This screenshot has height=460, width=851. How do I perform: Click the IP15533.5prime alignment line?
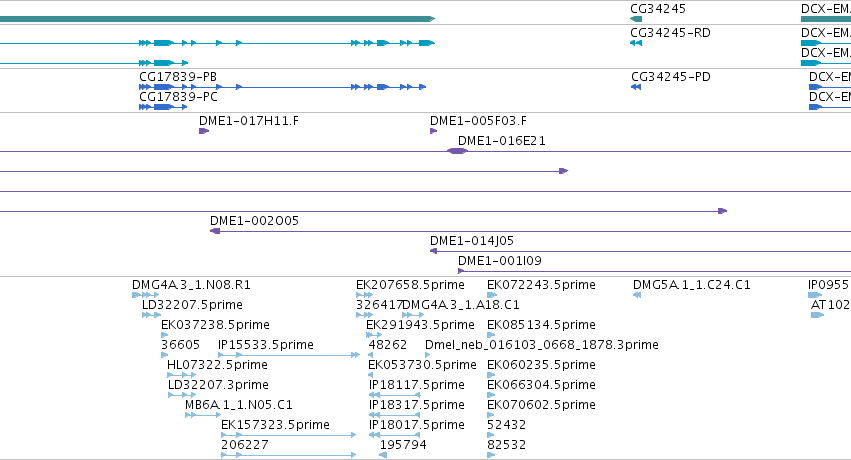coord(289,355)
